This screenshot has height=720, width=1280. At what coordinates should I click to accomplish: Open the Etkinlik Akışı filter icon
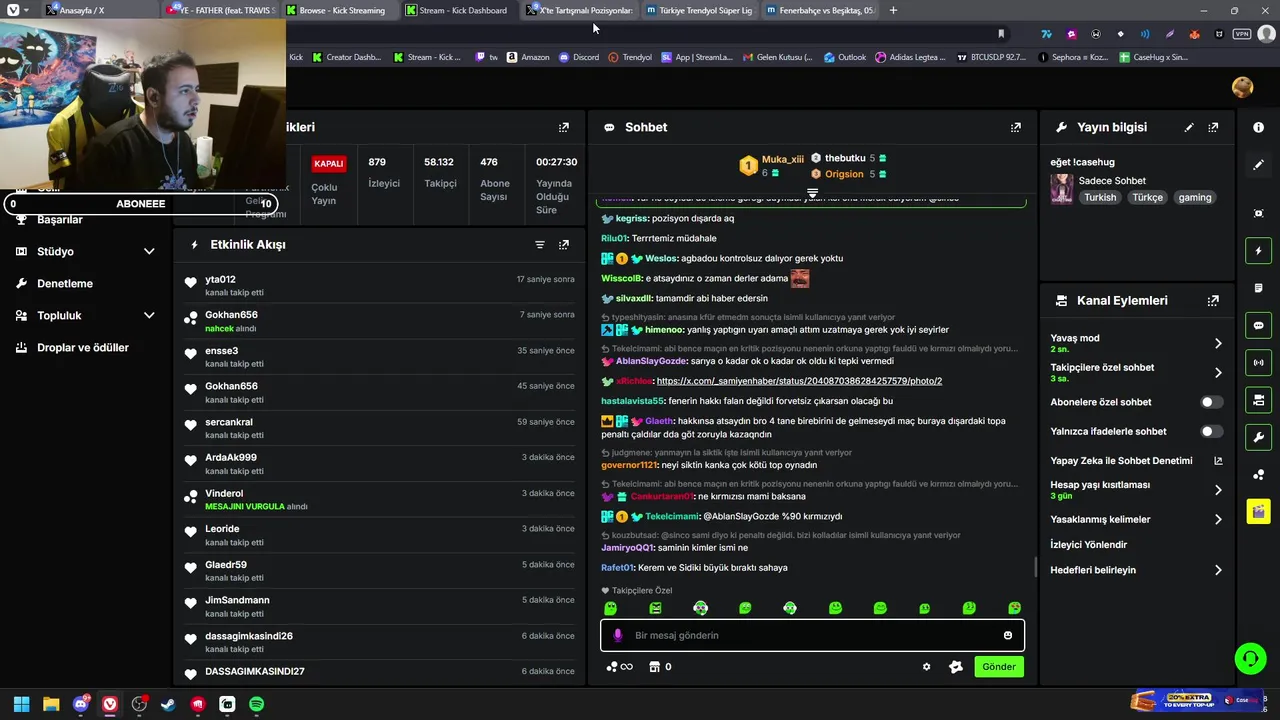(x=540, y=244)
